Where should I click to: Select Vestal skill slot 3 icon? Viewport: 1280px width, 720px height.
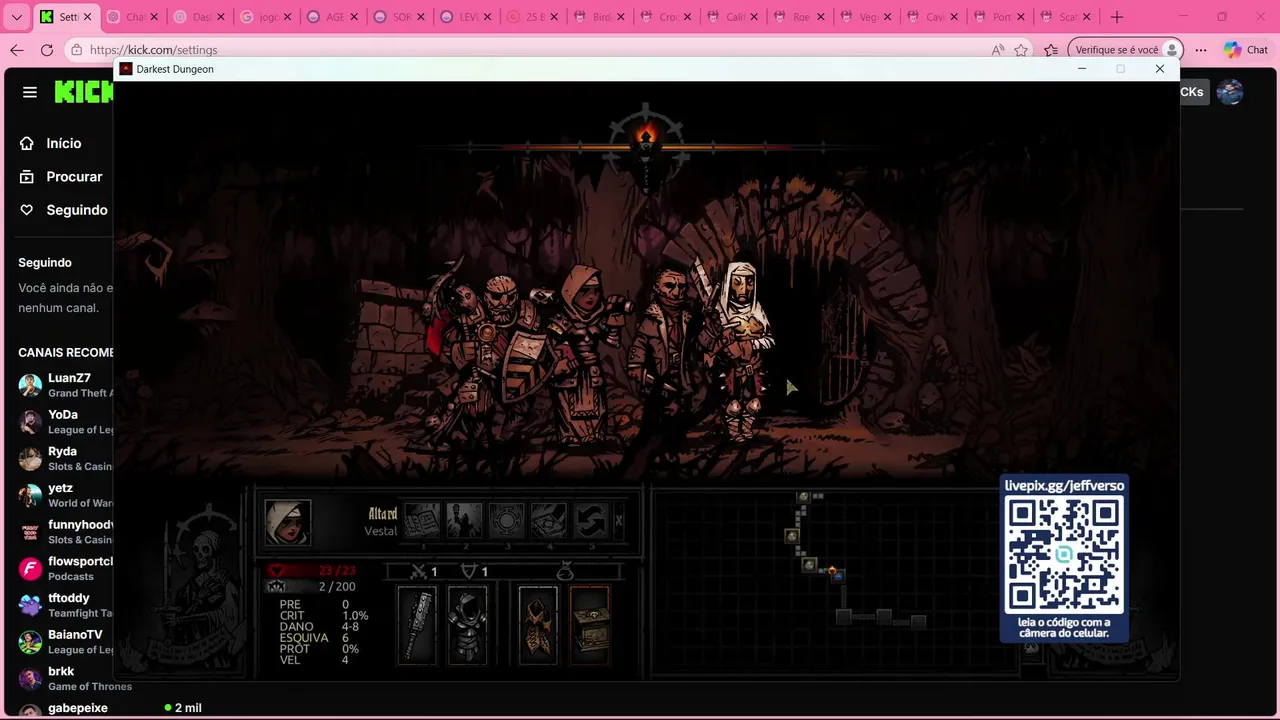506,521
